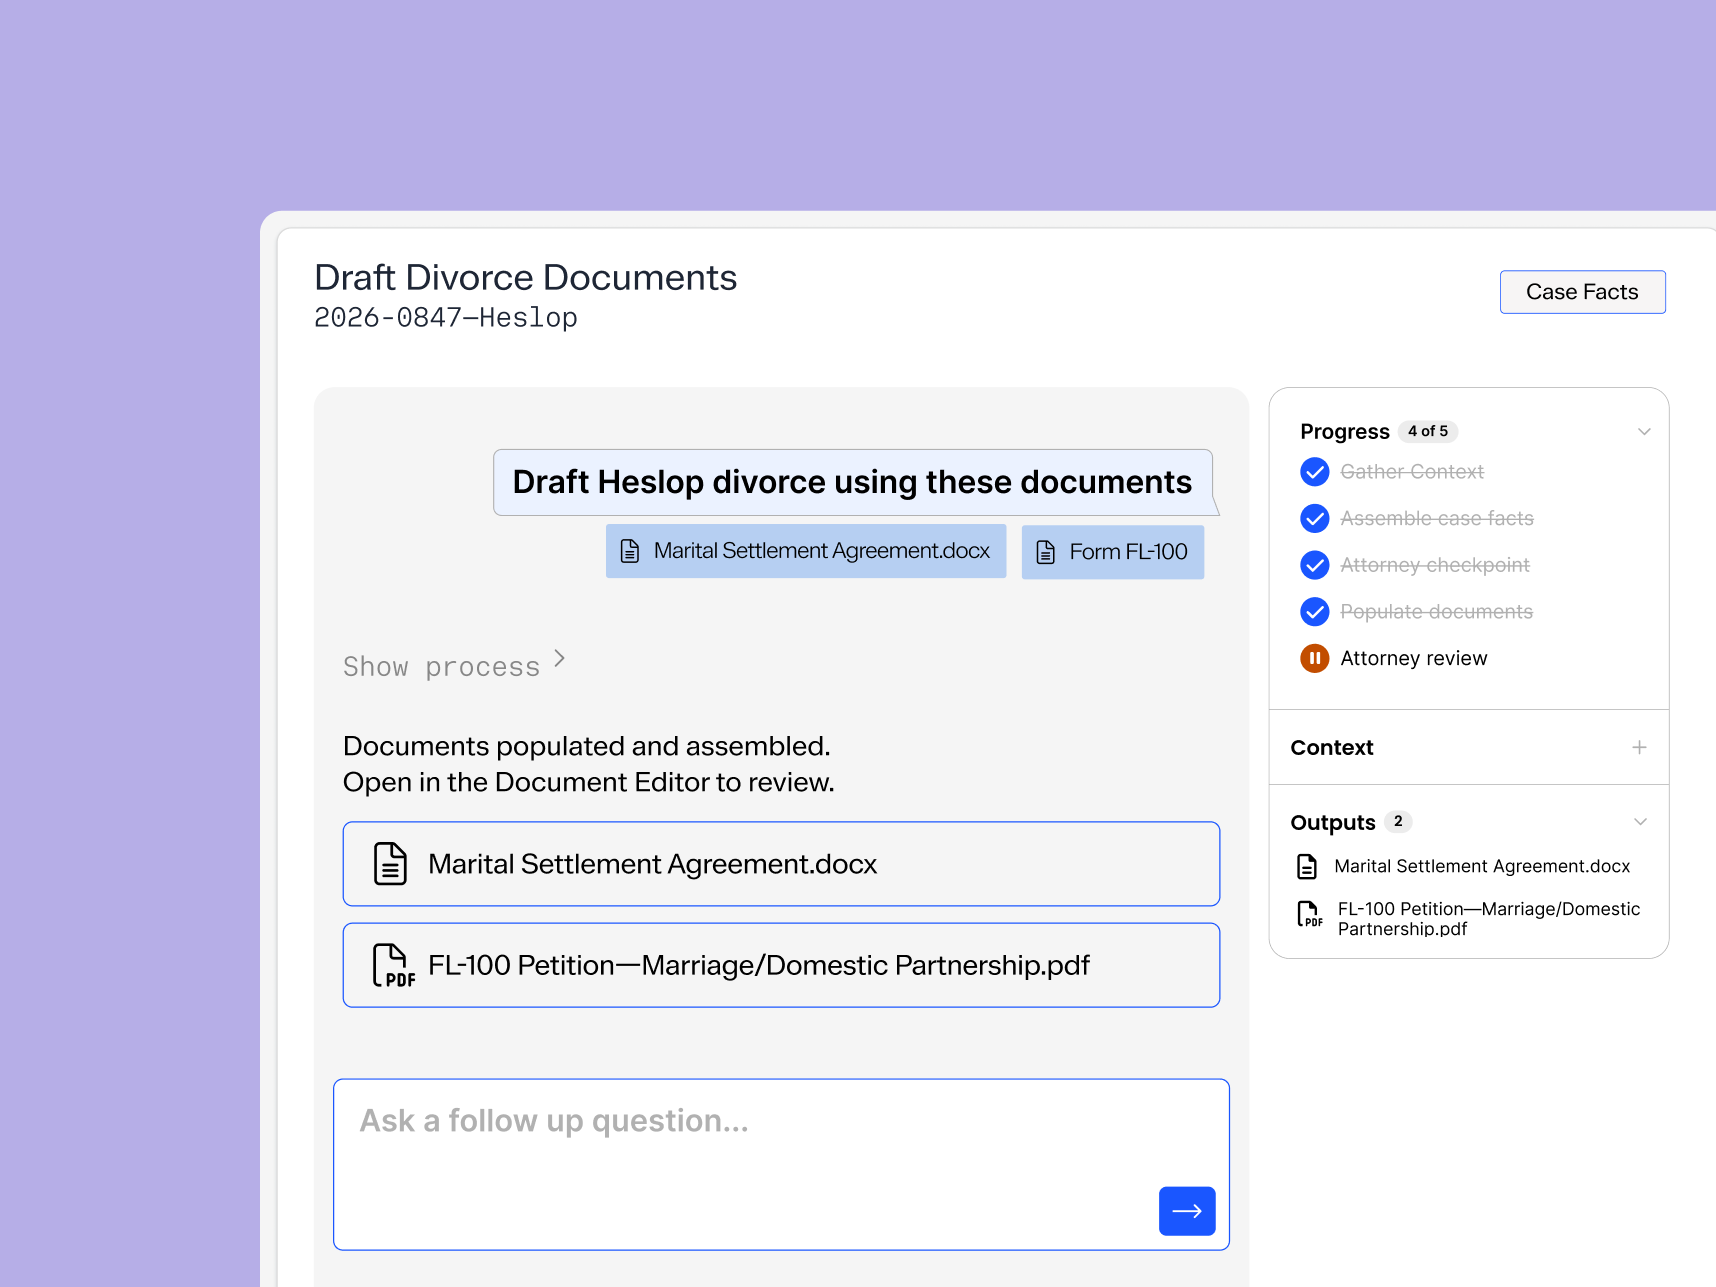The height and width of the screenshot is (1287, 1716).
Task: Click the file icon on the Marital Settlement Agreement card
Action: 390,864
